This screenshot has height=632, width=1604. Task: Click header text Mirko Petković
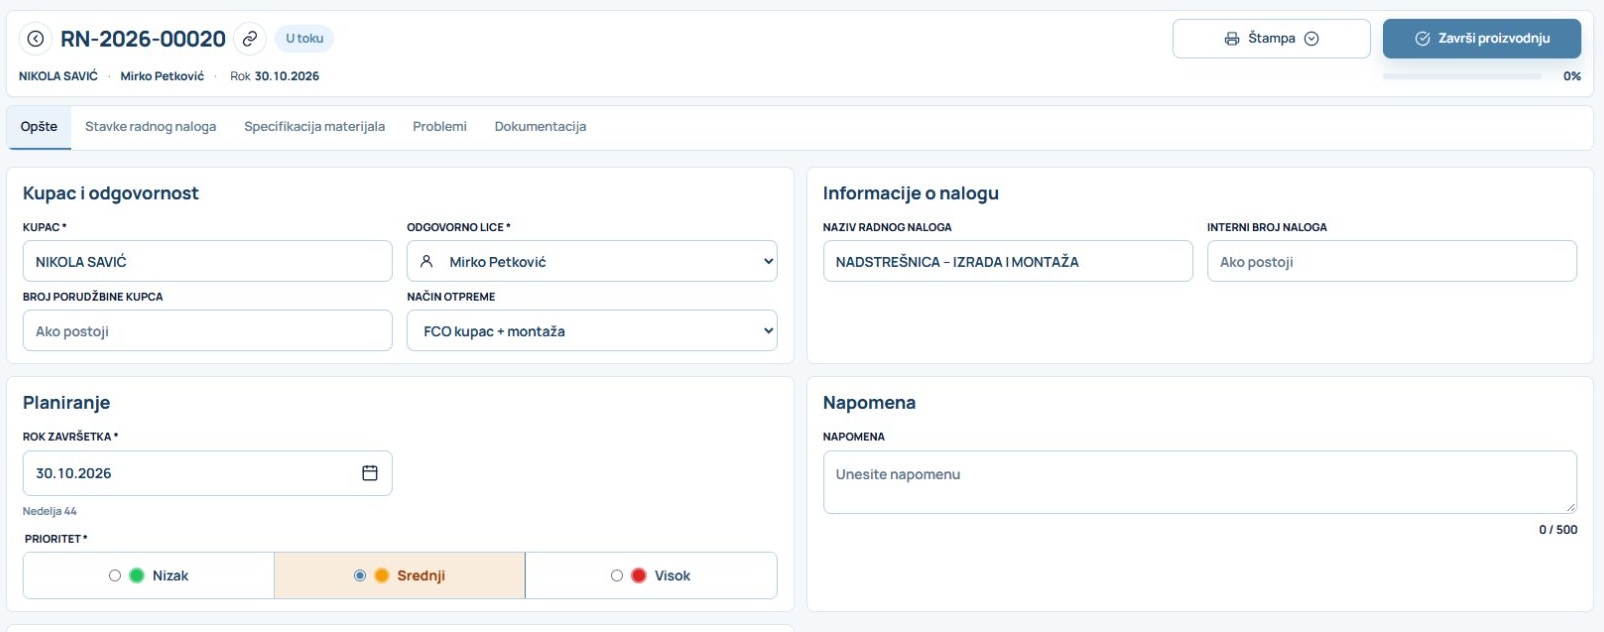[x=162, y=76]
